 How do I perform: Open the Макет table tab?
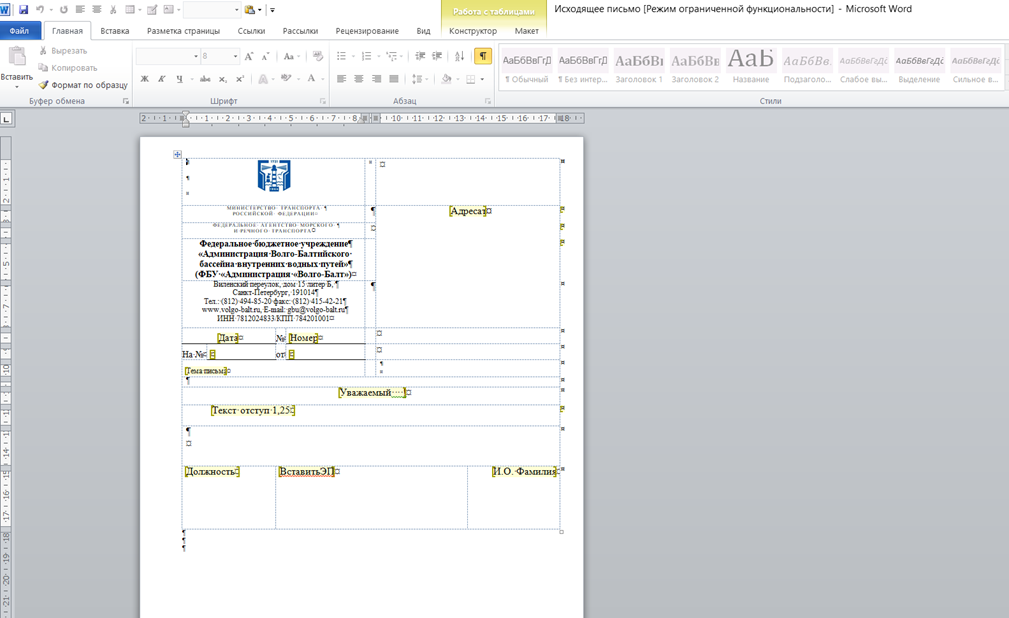click(526, 31)
